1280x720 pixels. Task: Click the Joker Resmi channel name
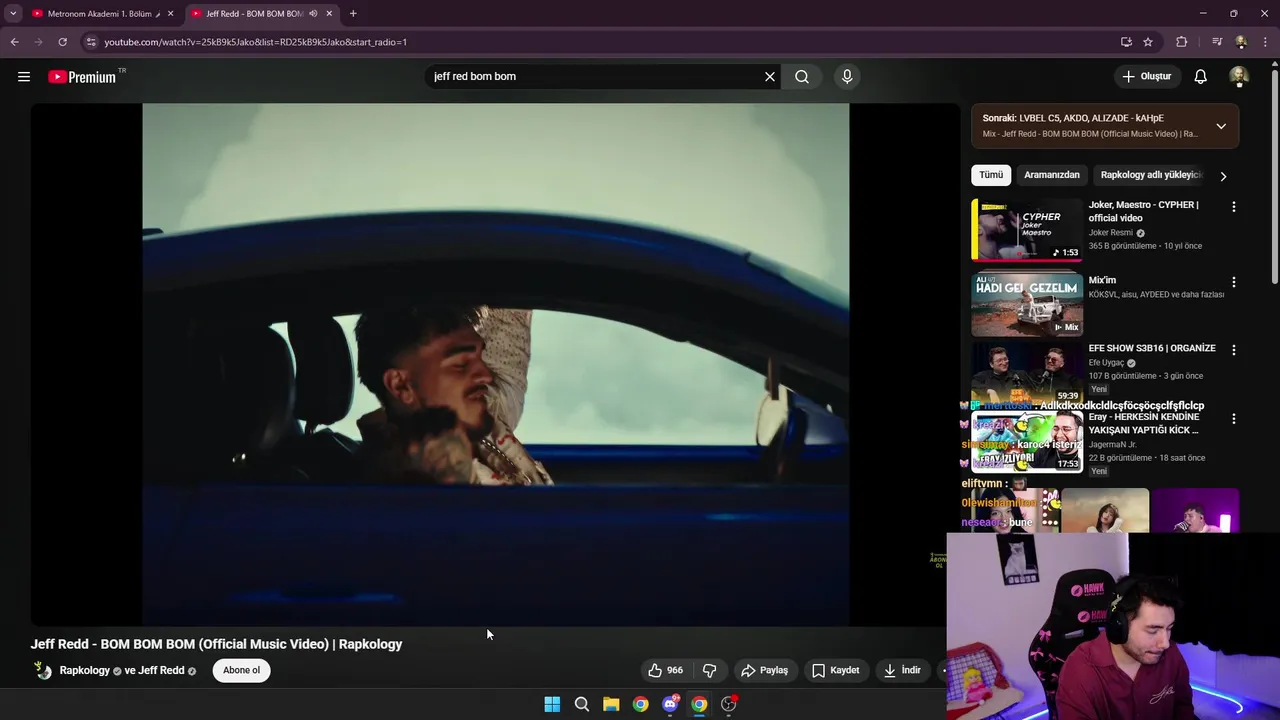(x=1110, y=233)
